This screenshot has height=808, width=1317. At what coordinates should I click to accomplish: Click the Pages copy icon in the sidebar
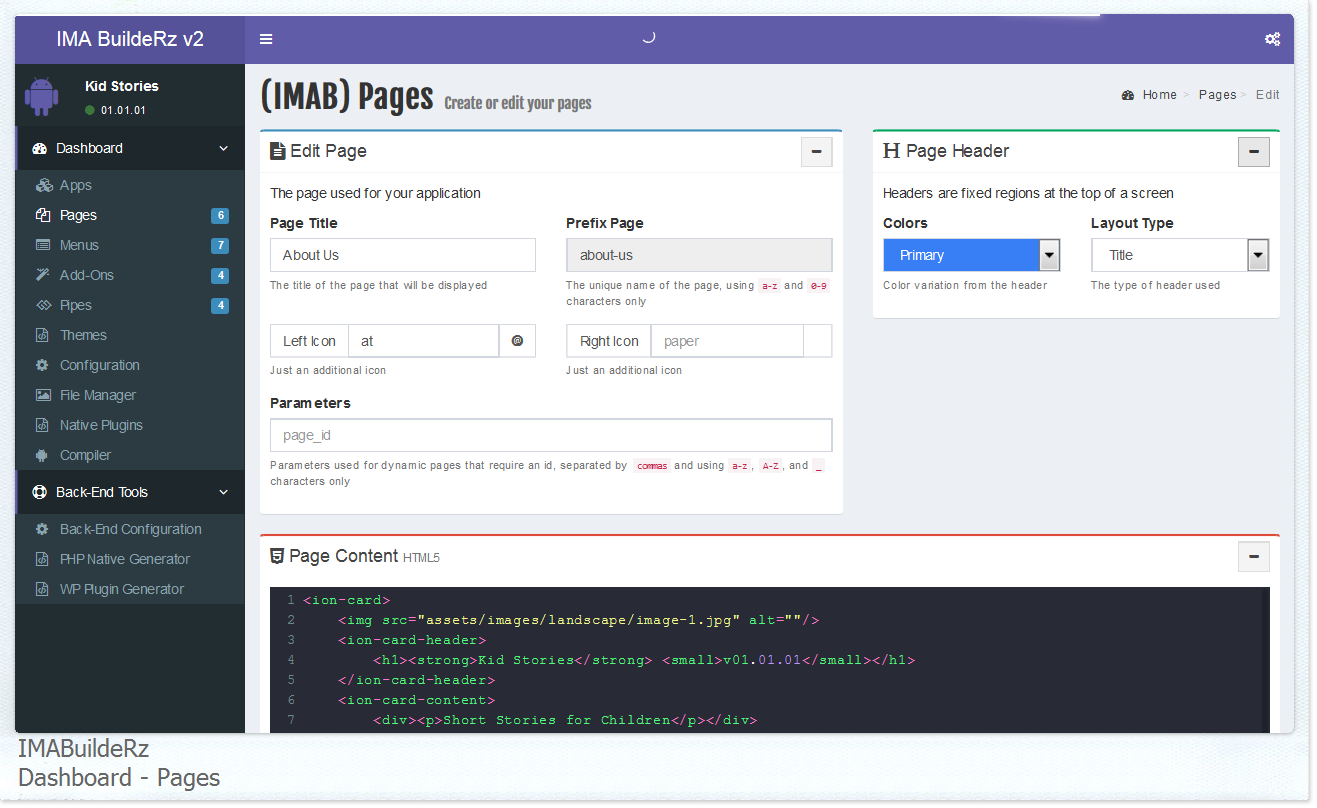coord(43,215)
